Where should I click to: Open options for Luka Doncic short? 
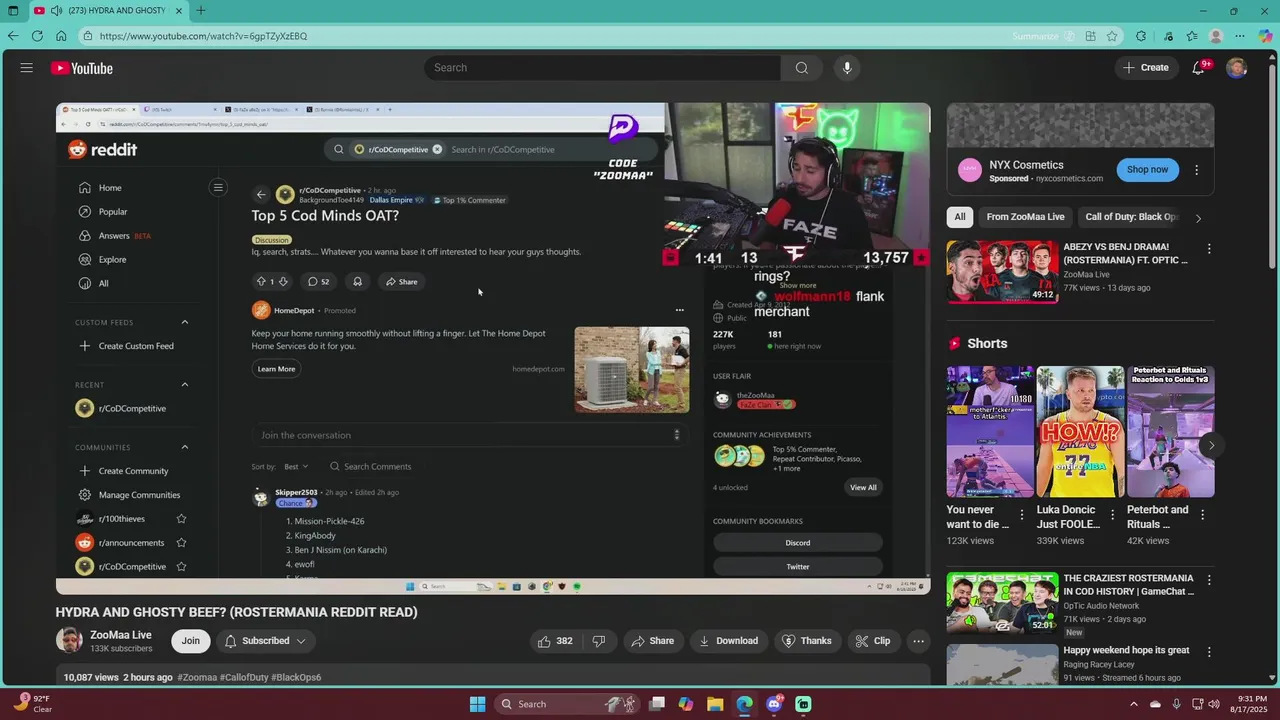pos(1112,515)
